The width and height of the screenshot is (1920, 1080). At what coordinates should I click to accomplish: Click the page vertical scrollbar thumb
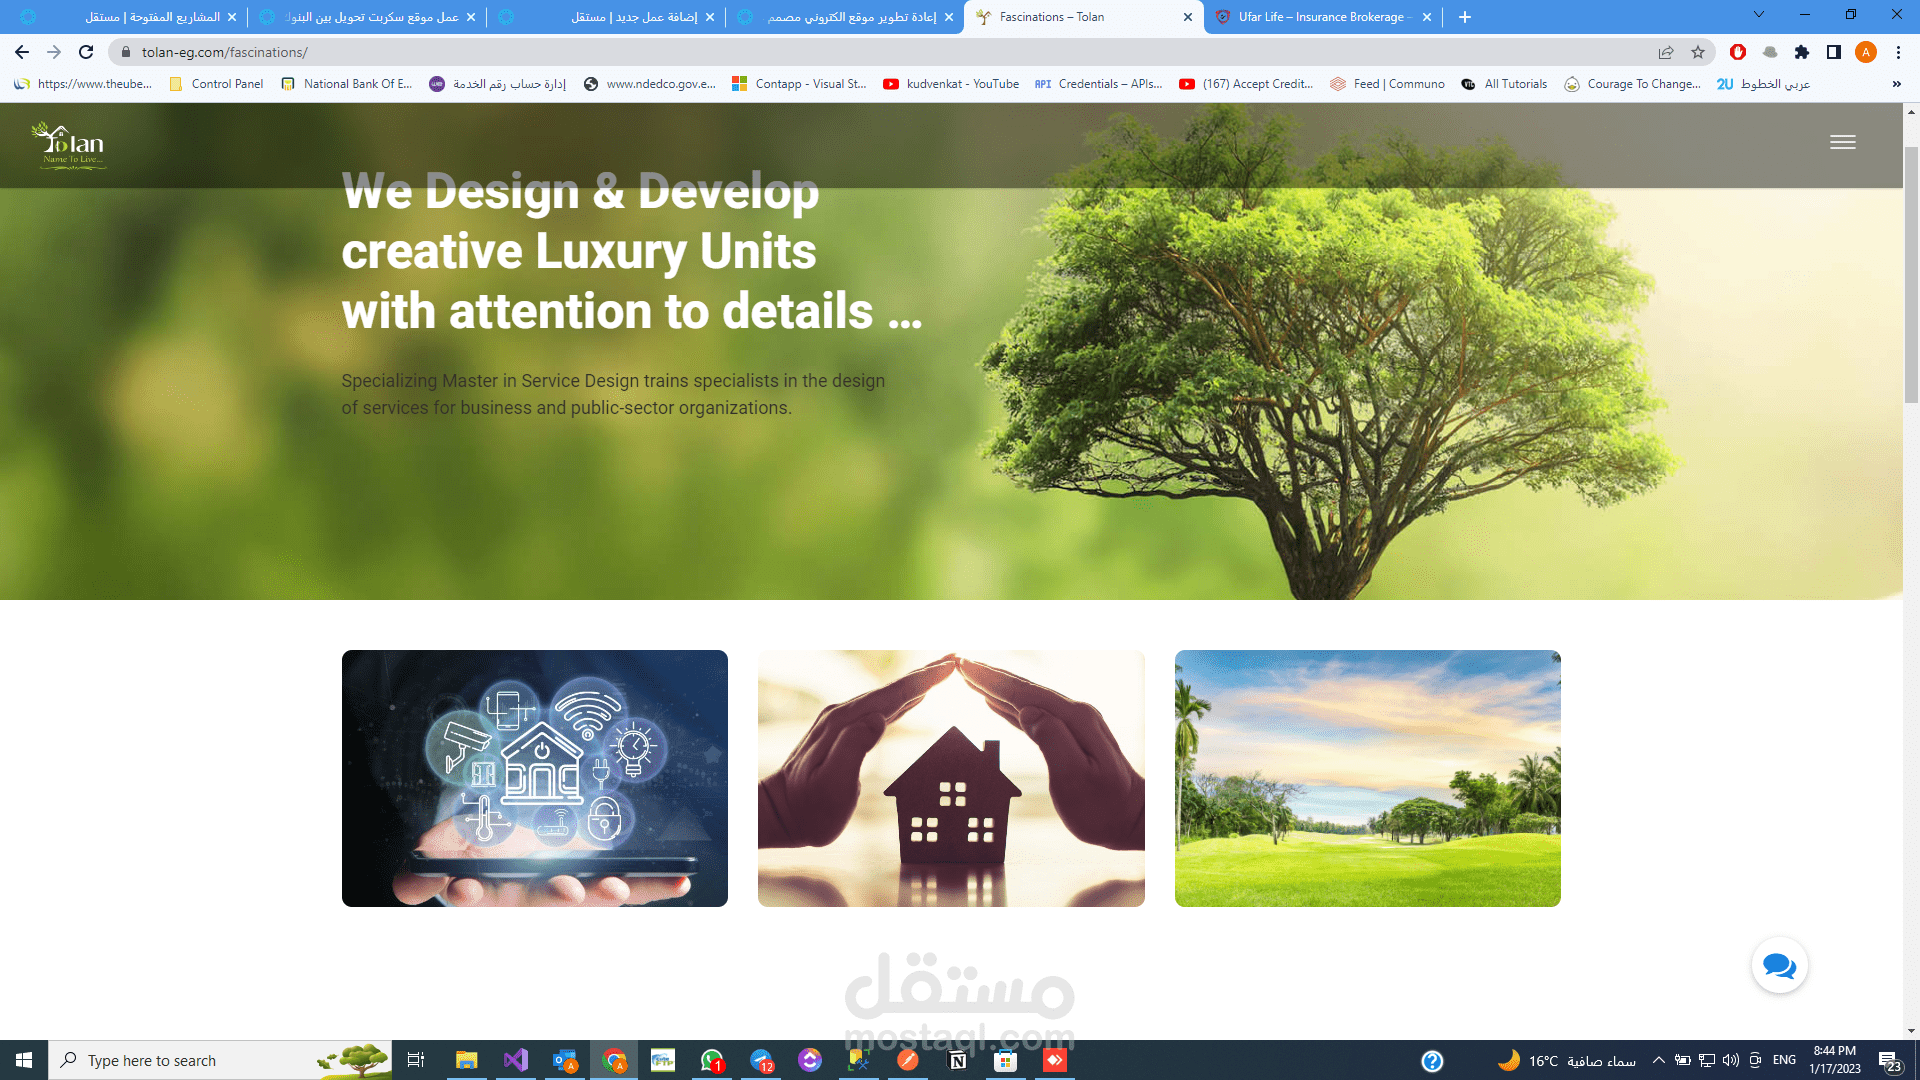pyautogui.click(x=1911, y=275)
